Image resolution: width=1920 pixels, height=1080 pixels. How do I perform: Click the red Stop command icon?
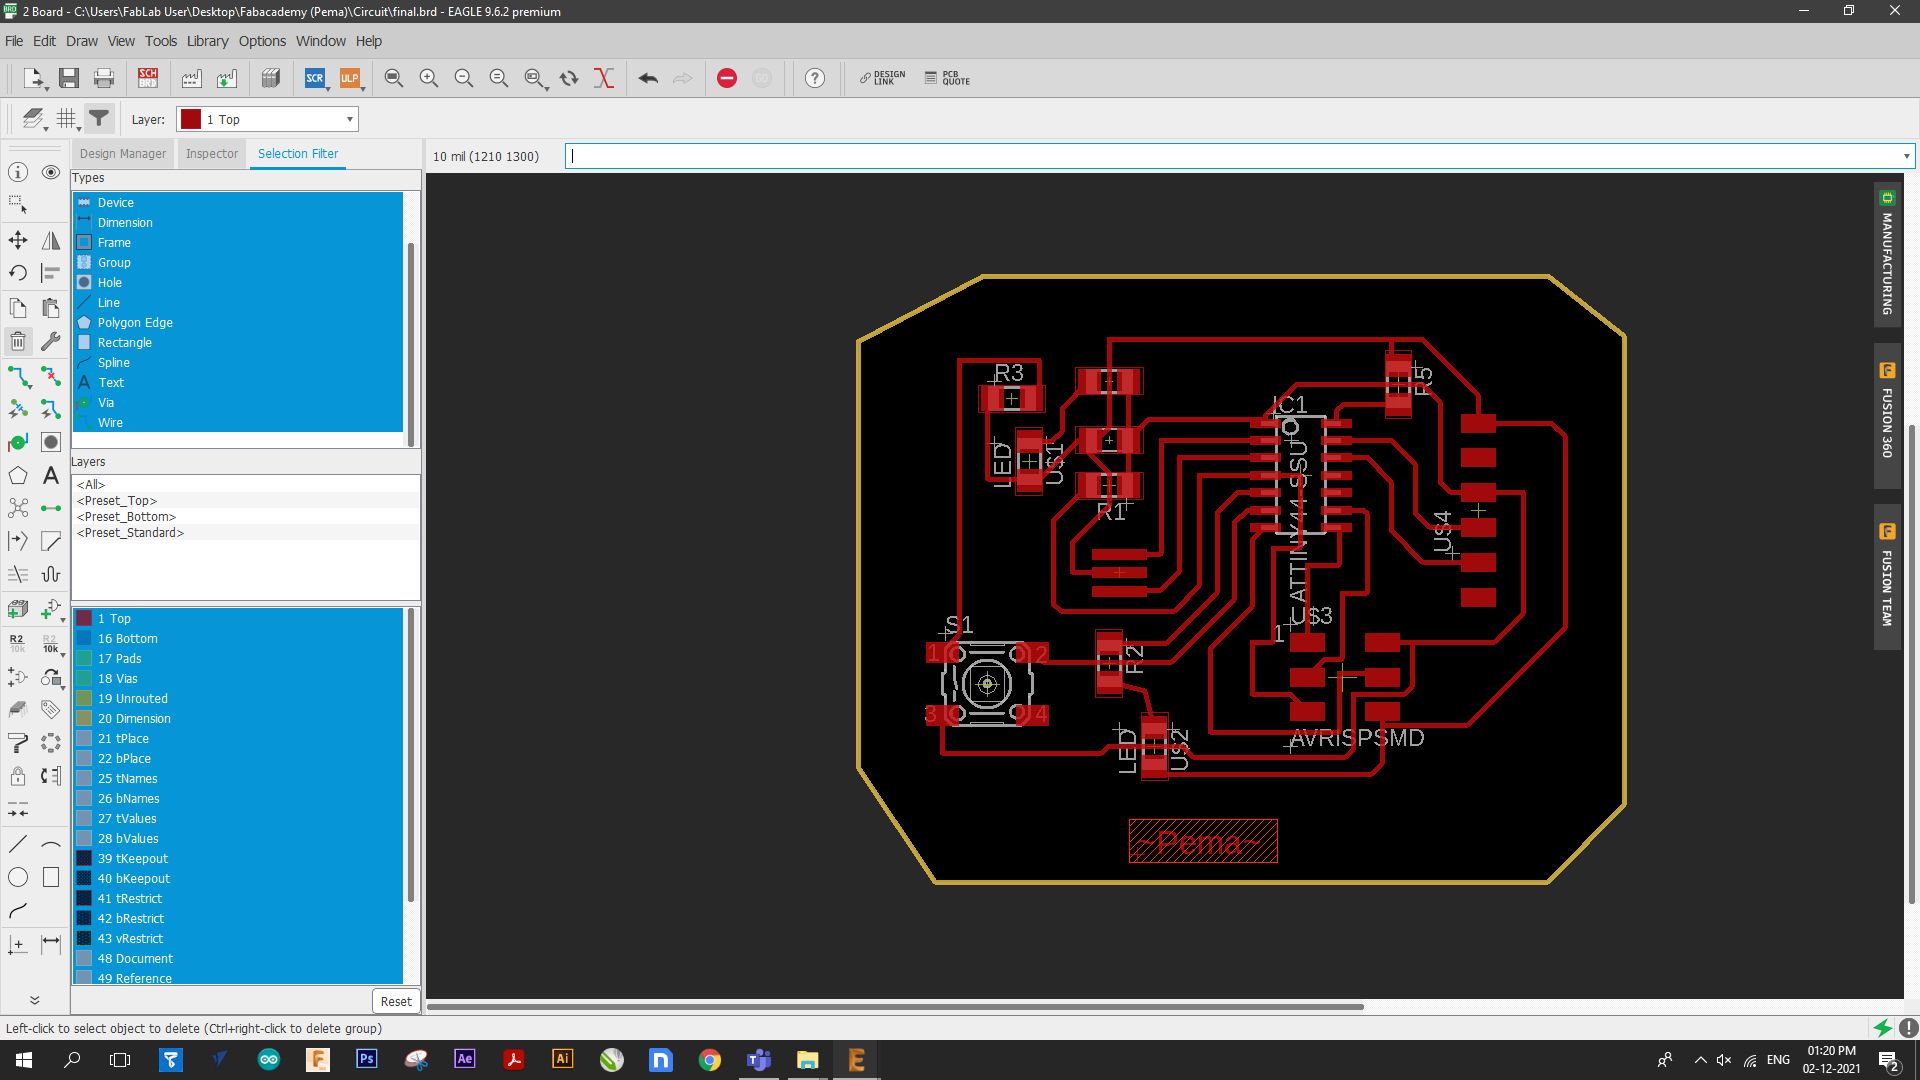[727, 78]
